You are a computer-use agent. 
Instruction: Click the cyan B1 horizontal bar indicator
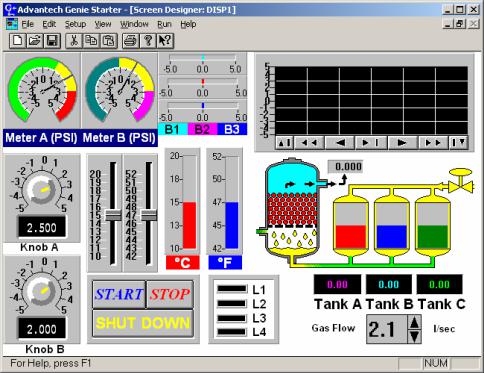click(x=203, y=58)
